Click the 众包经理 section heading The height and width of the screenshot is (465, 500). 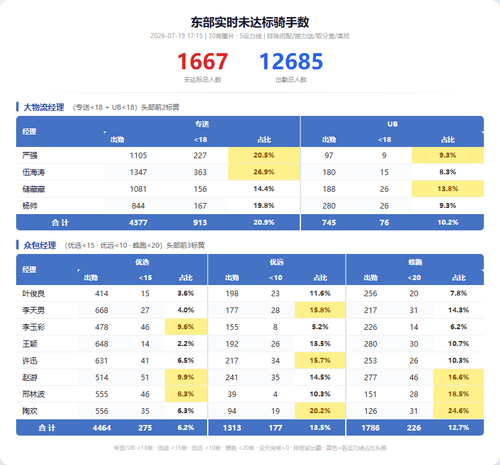(x=40, y=245)
